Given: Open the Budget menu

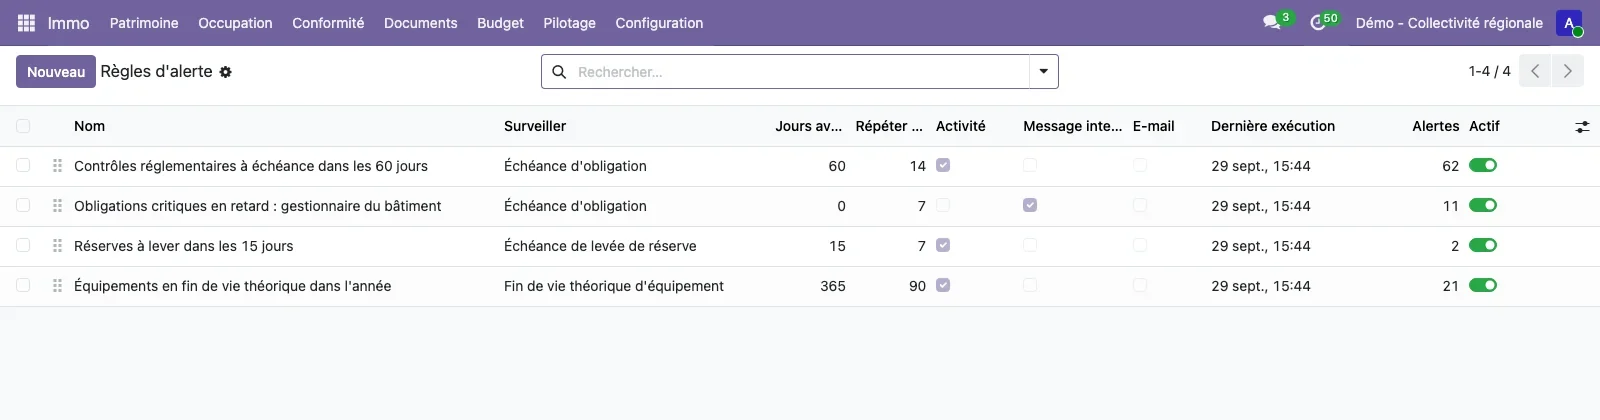Looking at the screenshot, I should click(500, 23).
